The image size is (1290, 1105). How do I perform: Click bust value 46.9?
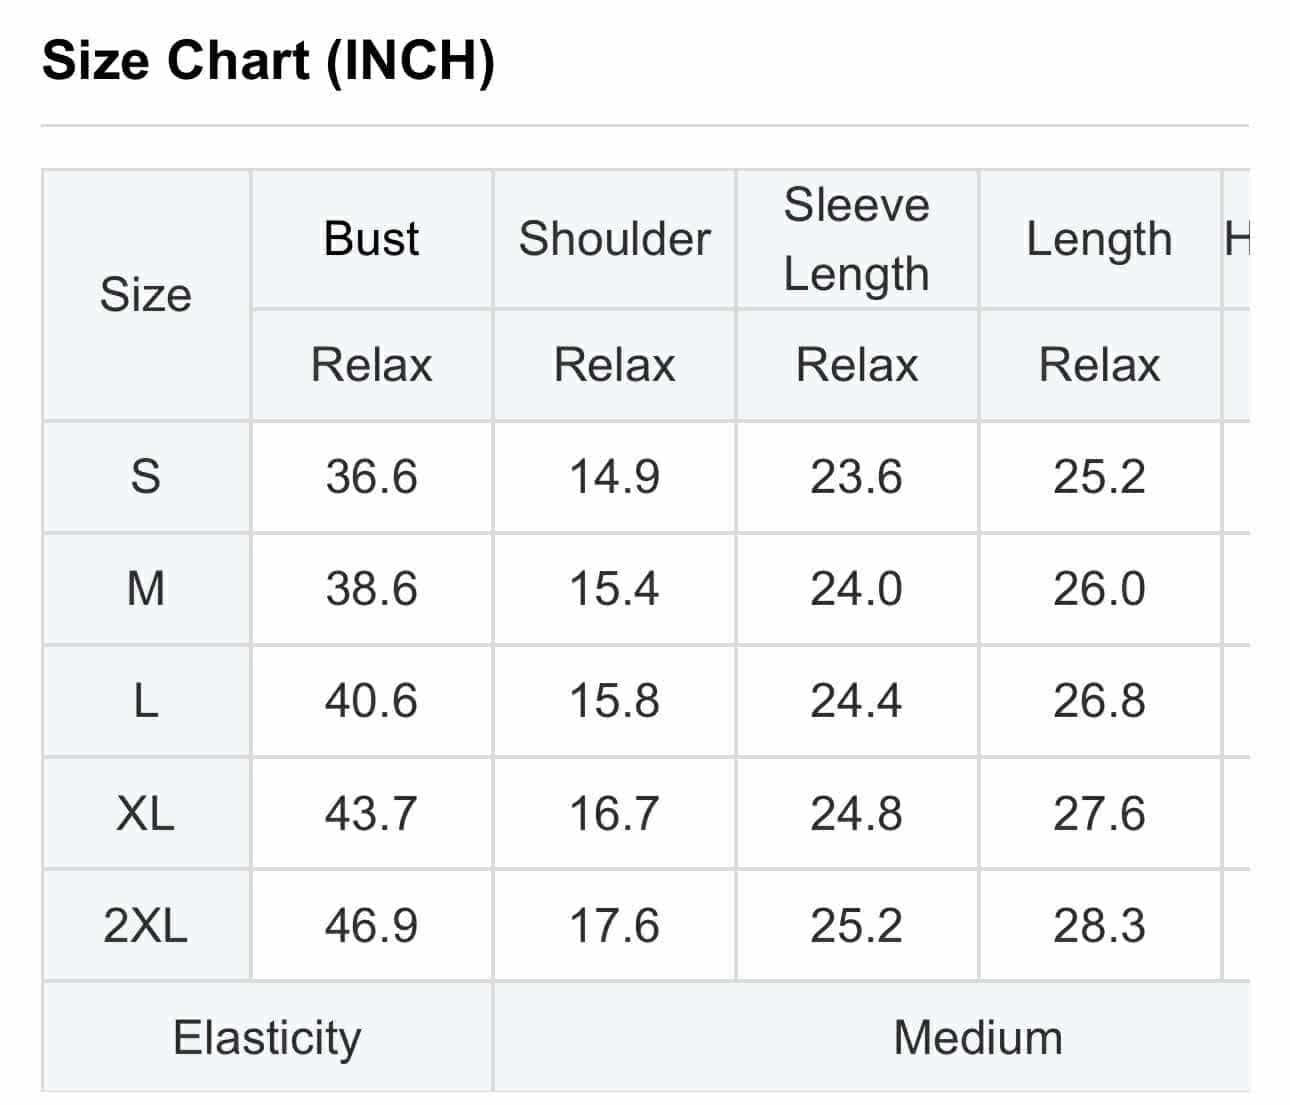tap(371, 925)
